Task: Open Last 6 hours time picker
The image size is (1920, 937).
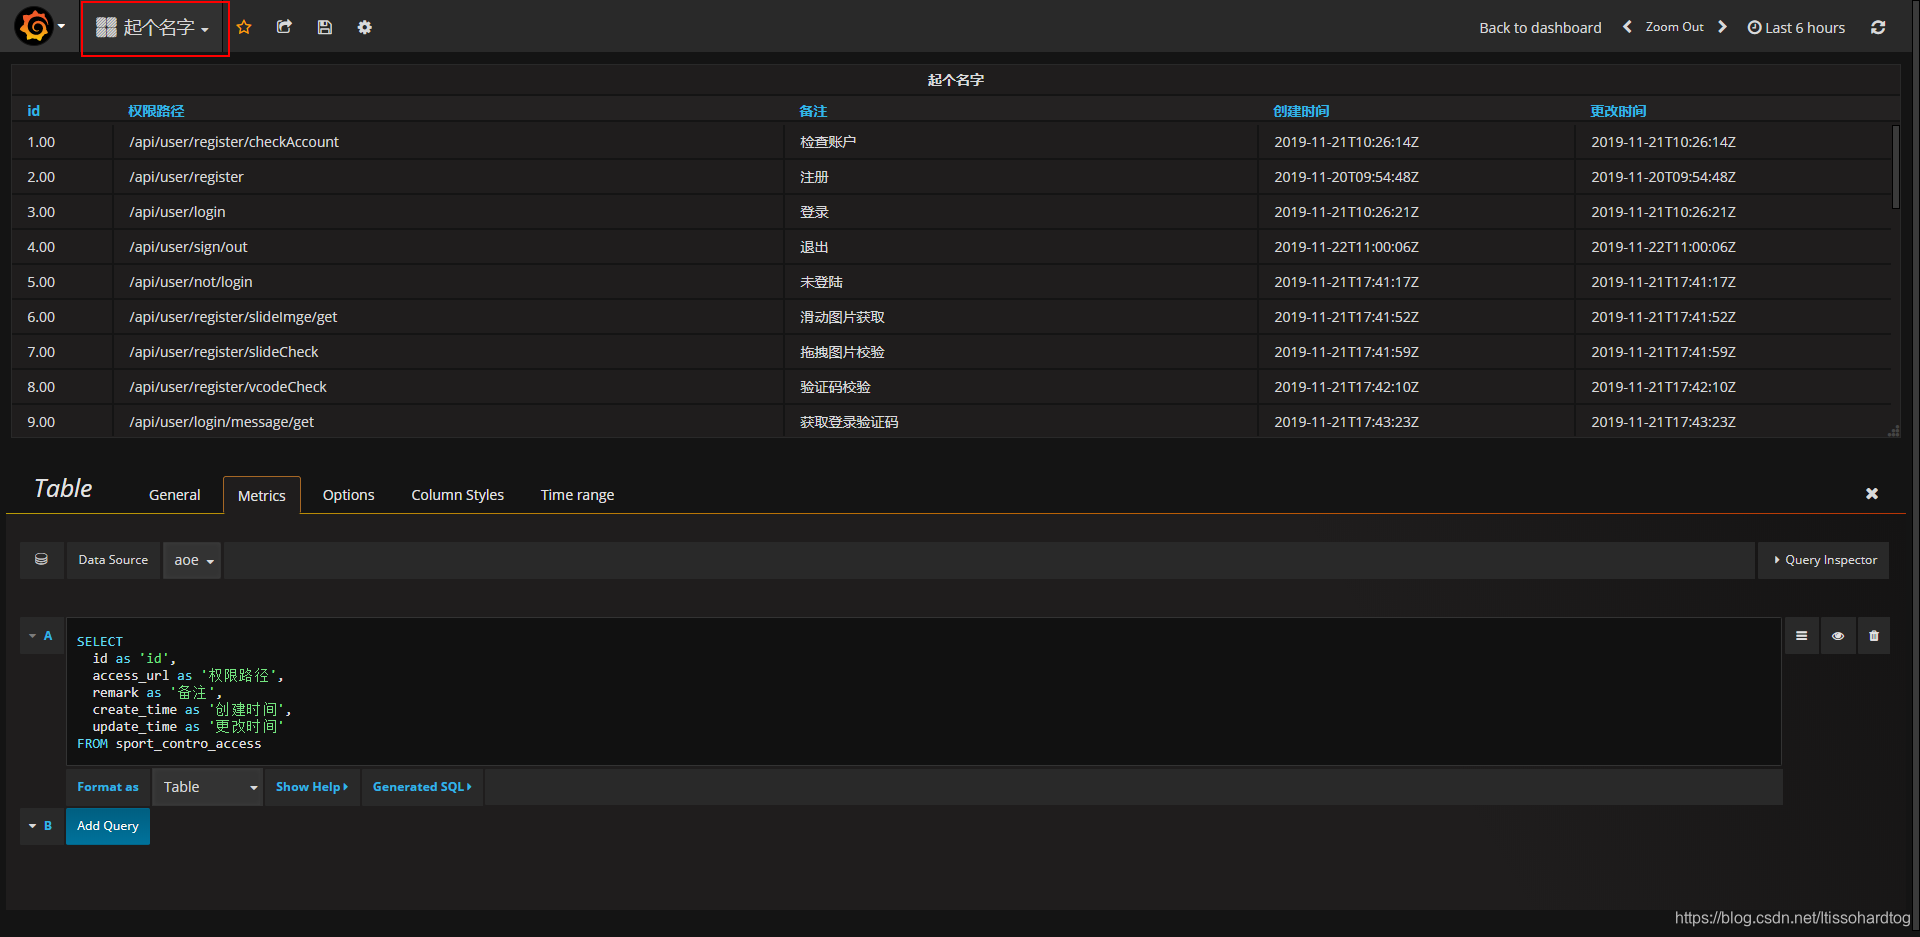Action: pyautogui.click(x=1796, y=28)
